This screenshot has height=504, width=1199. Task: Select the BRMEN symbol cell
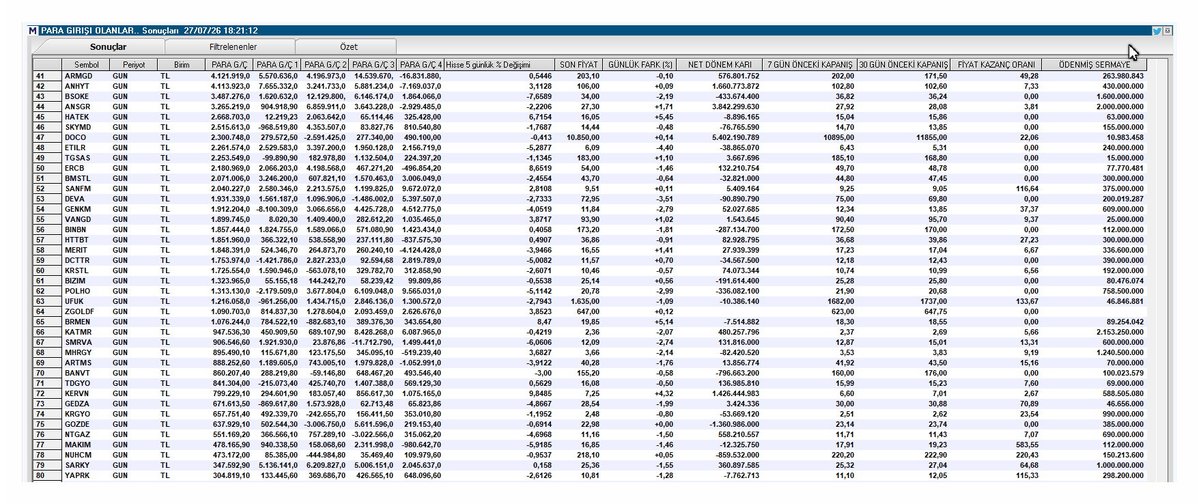pyautogui.click(x=86, y=320)
